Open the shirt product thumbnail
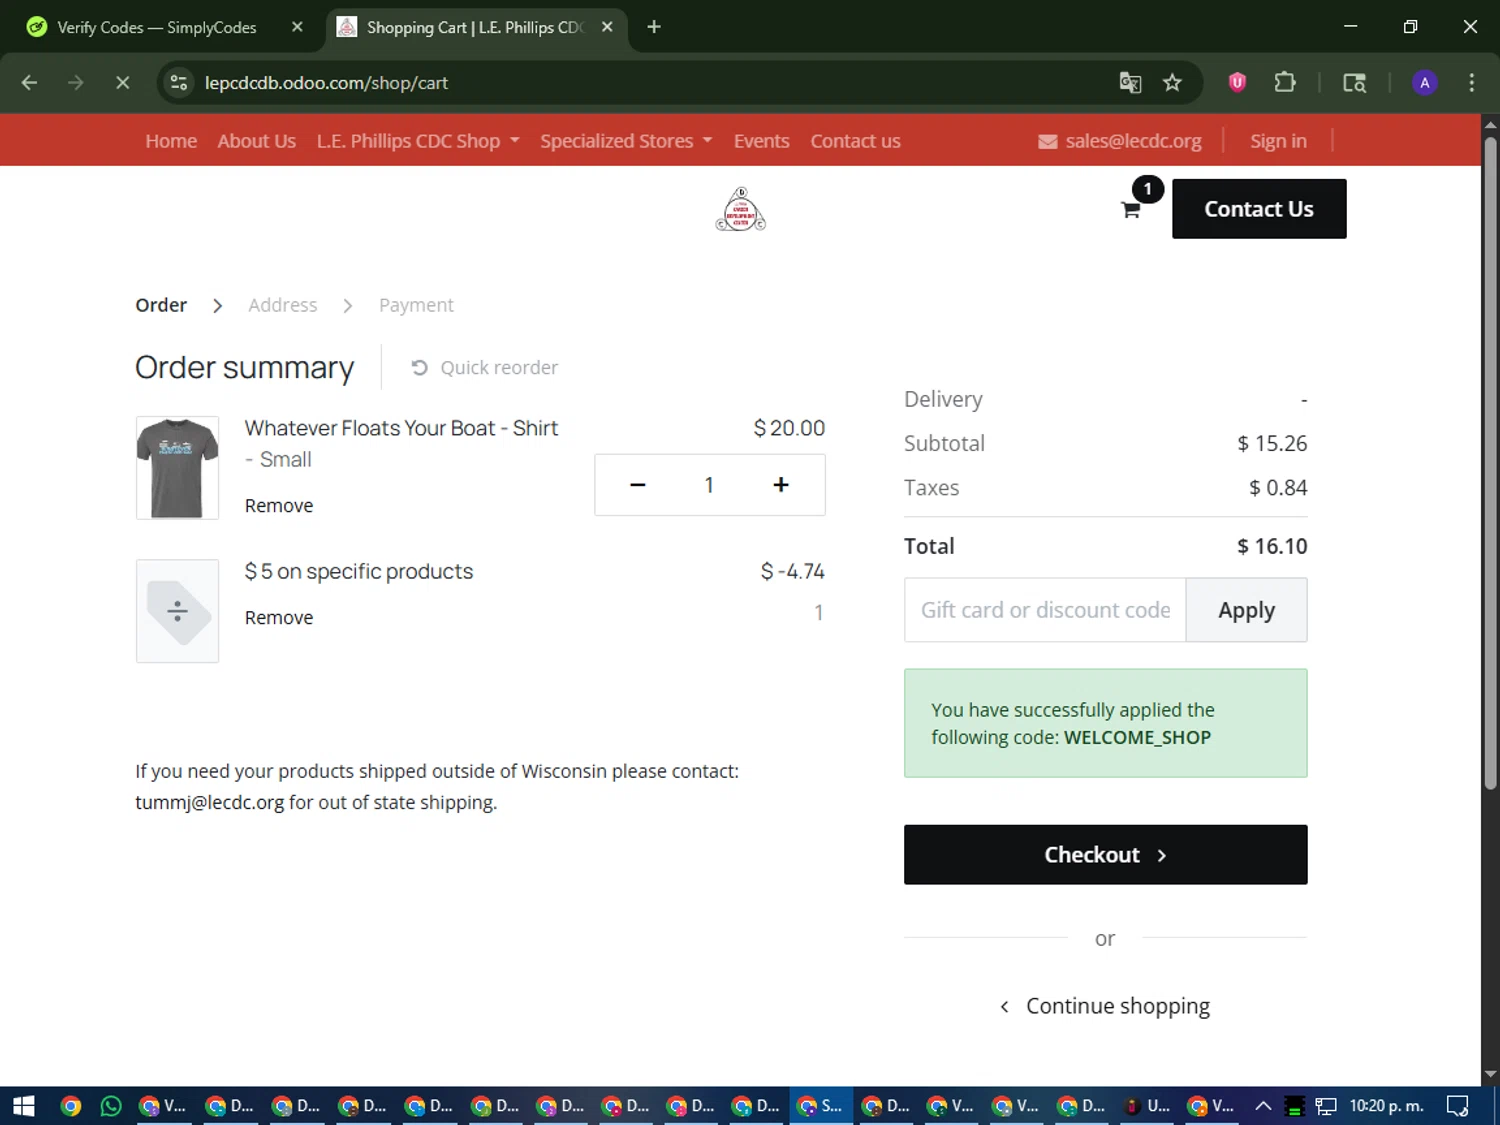This screenshot has width=1500, height=1125. pyautogui.click(x=177, y=468)
